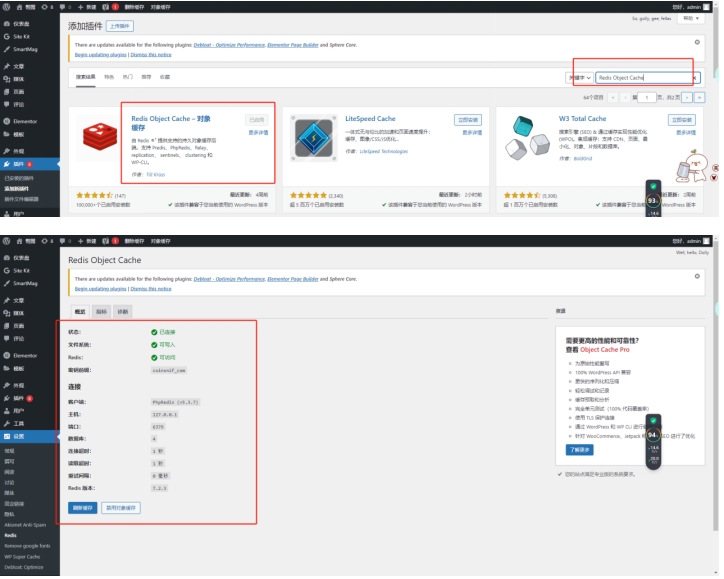Click performance score 93 widget
Viewport: 724px width, 579px height.
coord(653,200)
